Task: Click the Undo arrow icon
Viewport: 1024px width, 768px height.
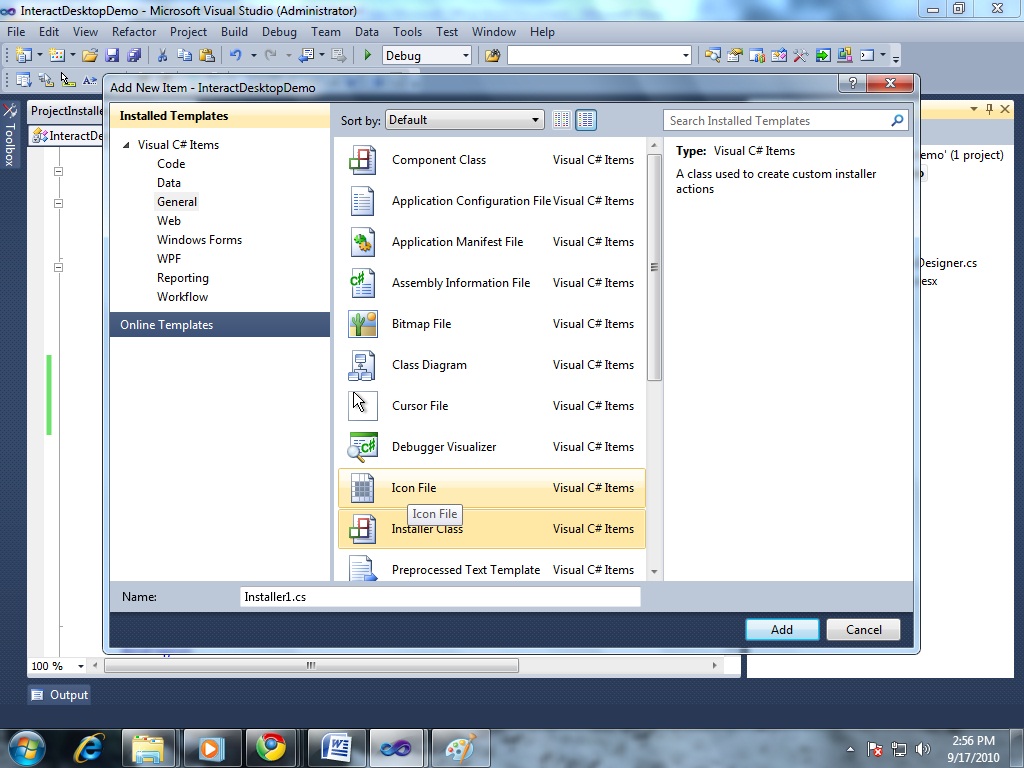Action: [x=236, y=56]
